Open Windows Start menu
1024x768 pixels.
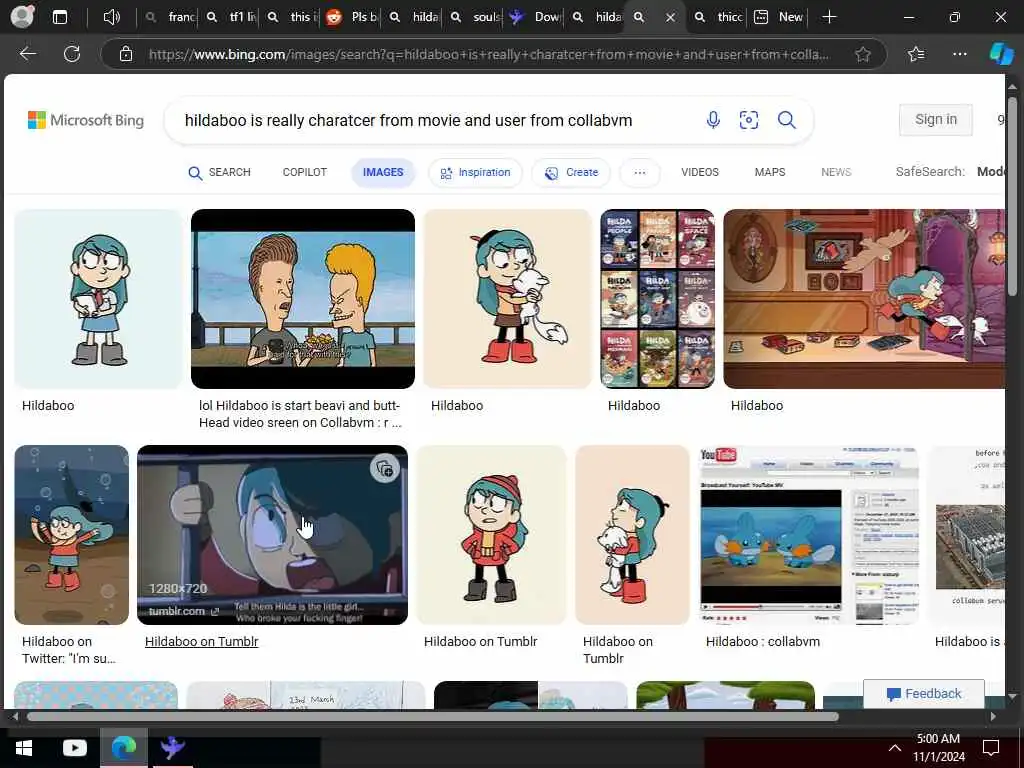point(24,748)
